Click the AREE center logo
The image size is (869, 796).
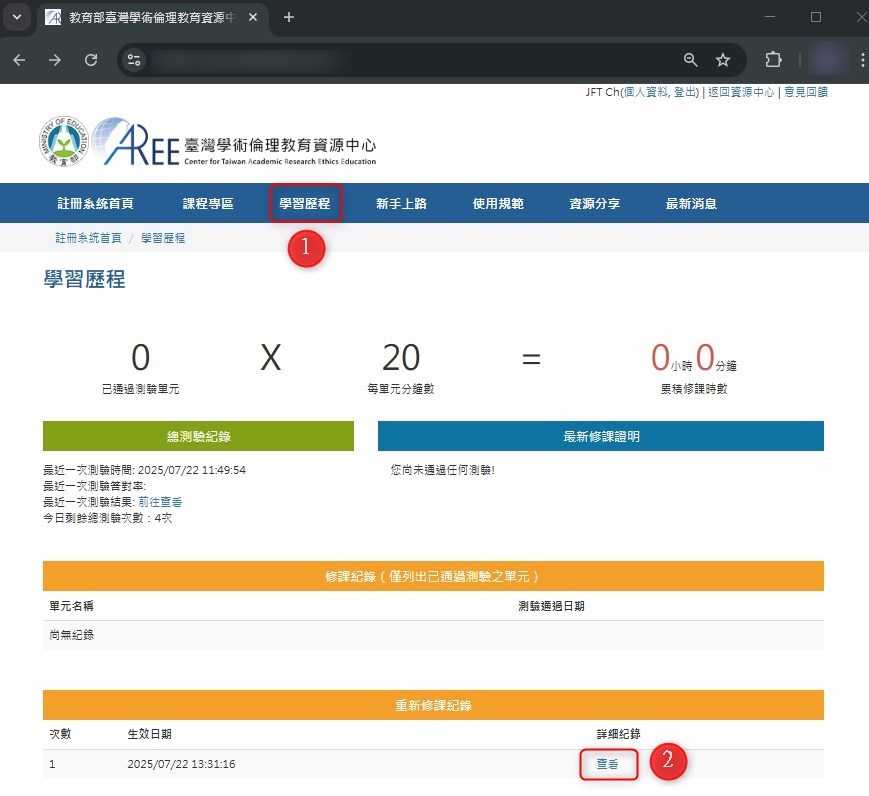point(234,142)
